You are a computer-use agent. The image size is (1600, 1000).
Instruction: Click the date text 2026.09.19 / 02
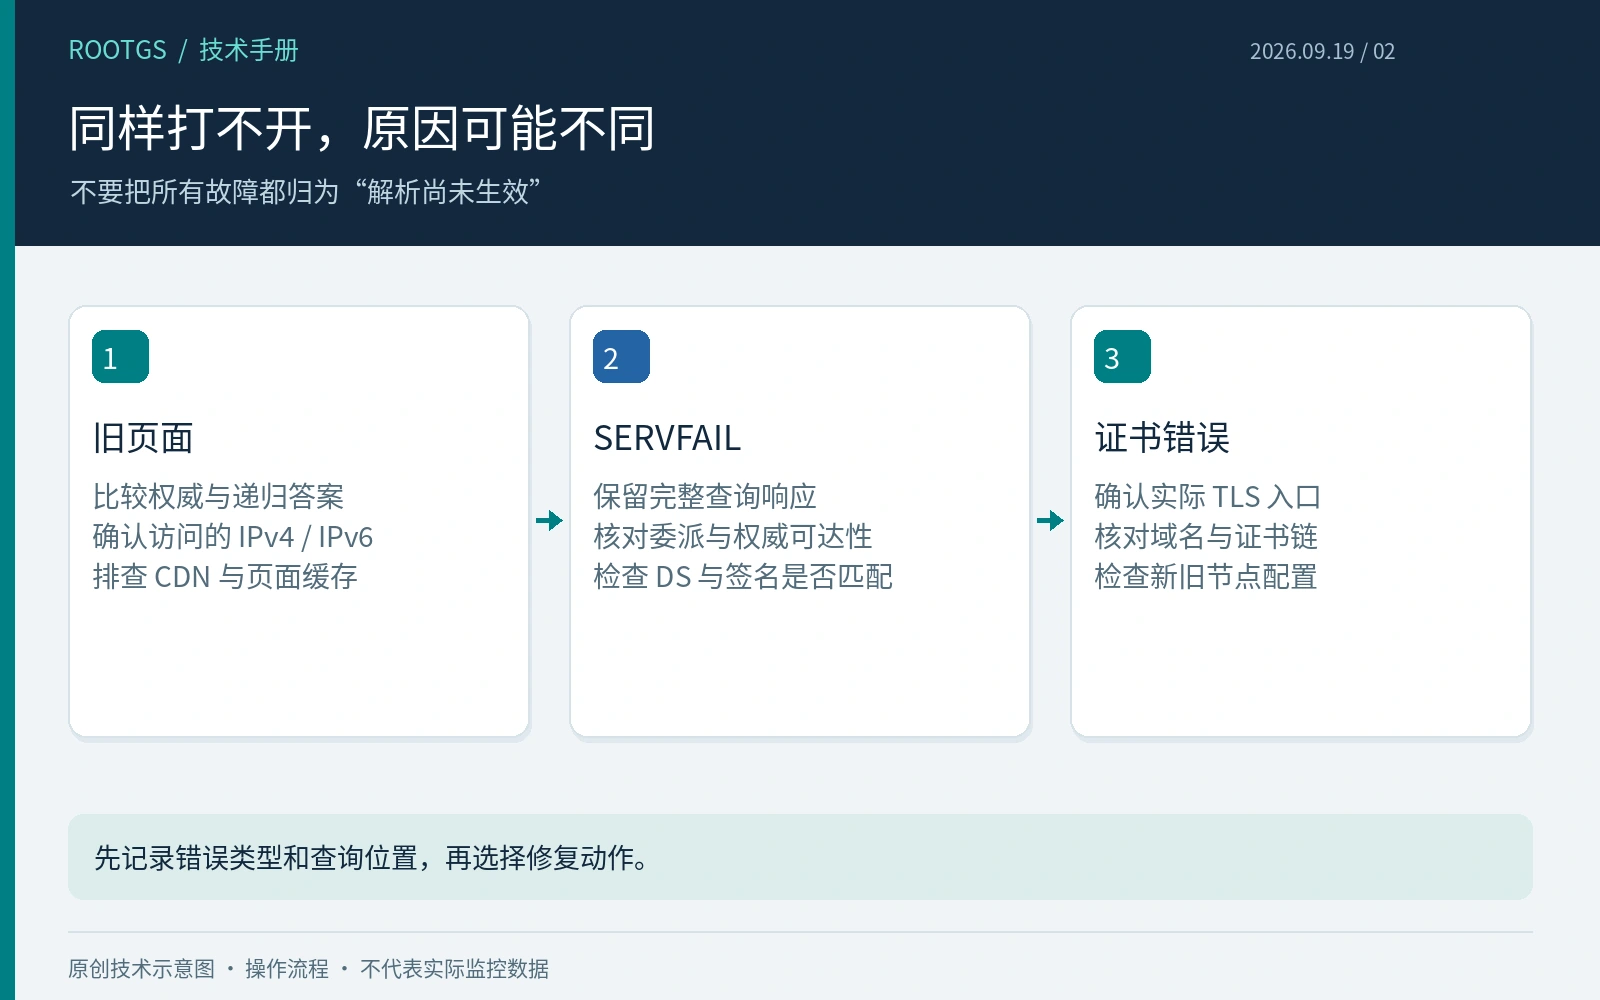point(1322,51)
